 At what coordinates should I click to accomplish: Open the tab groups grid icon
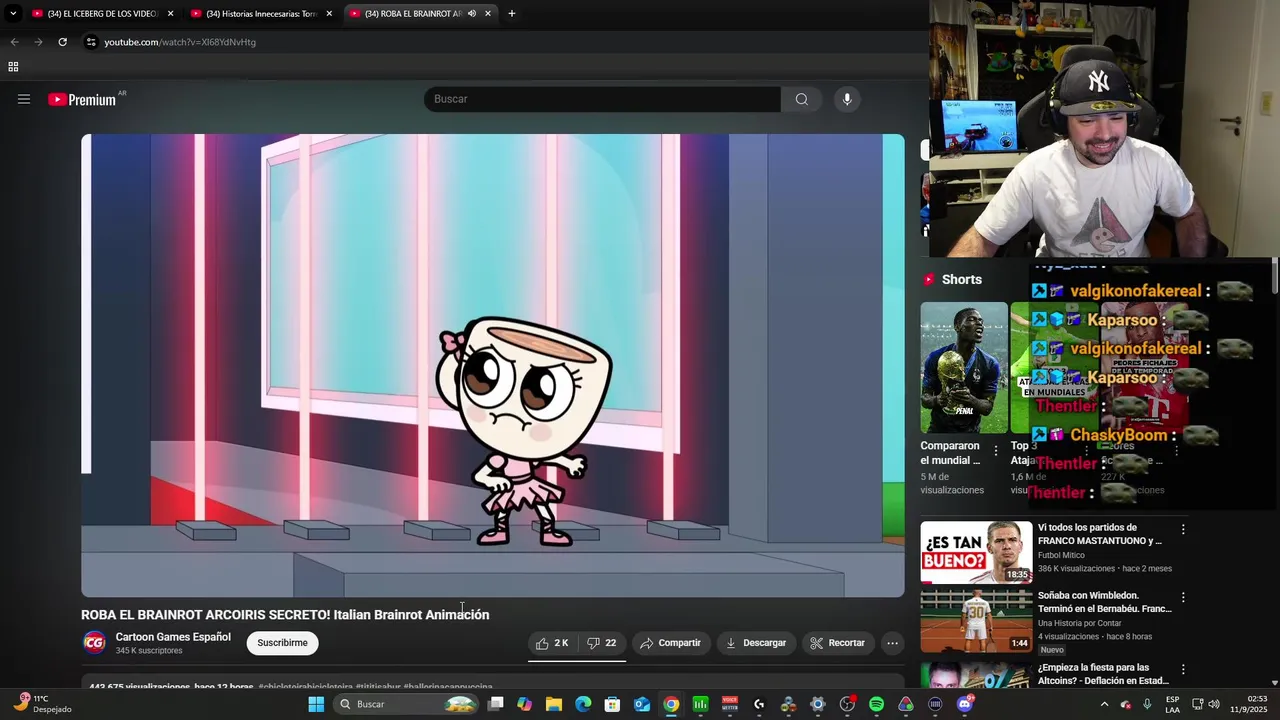(13, 67)
